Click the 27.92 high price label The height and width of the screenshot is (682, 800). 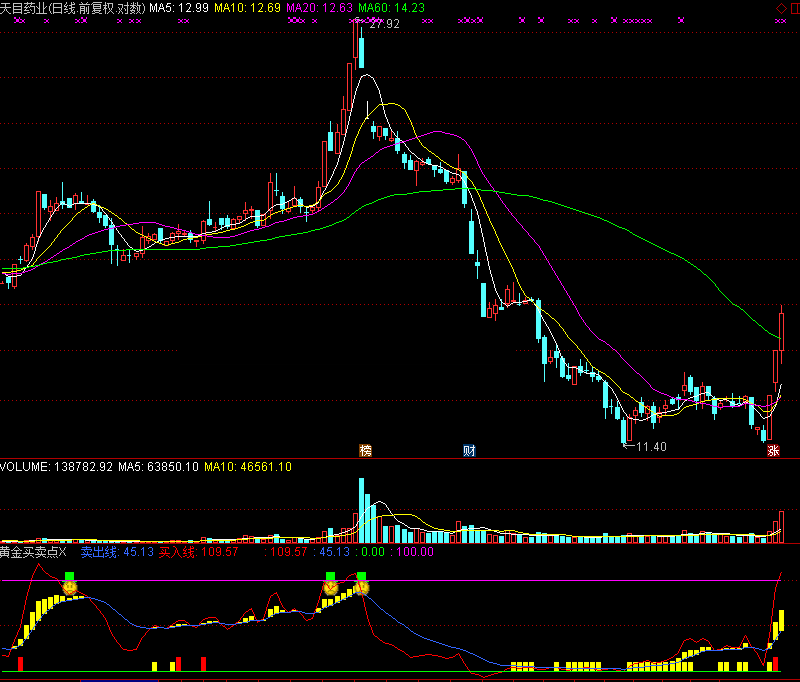(383, 23)
